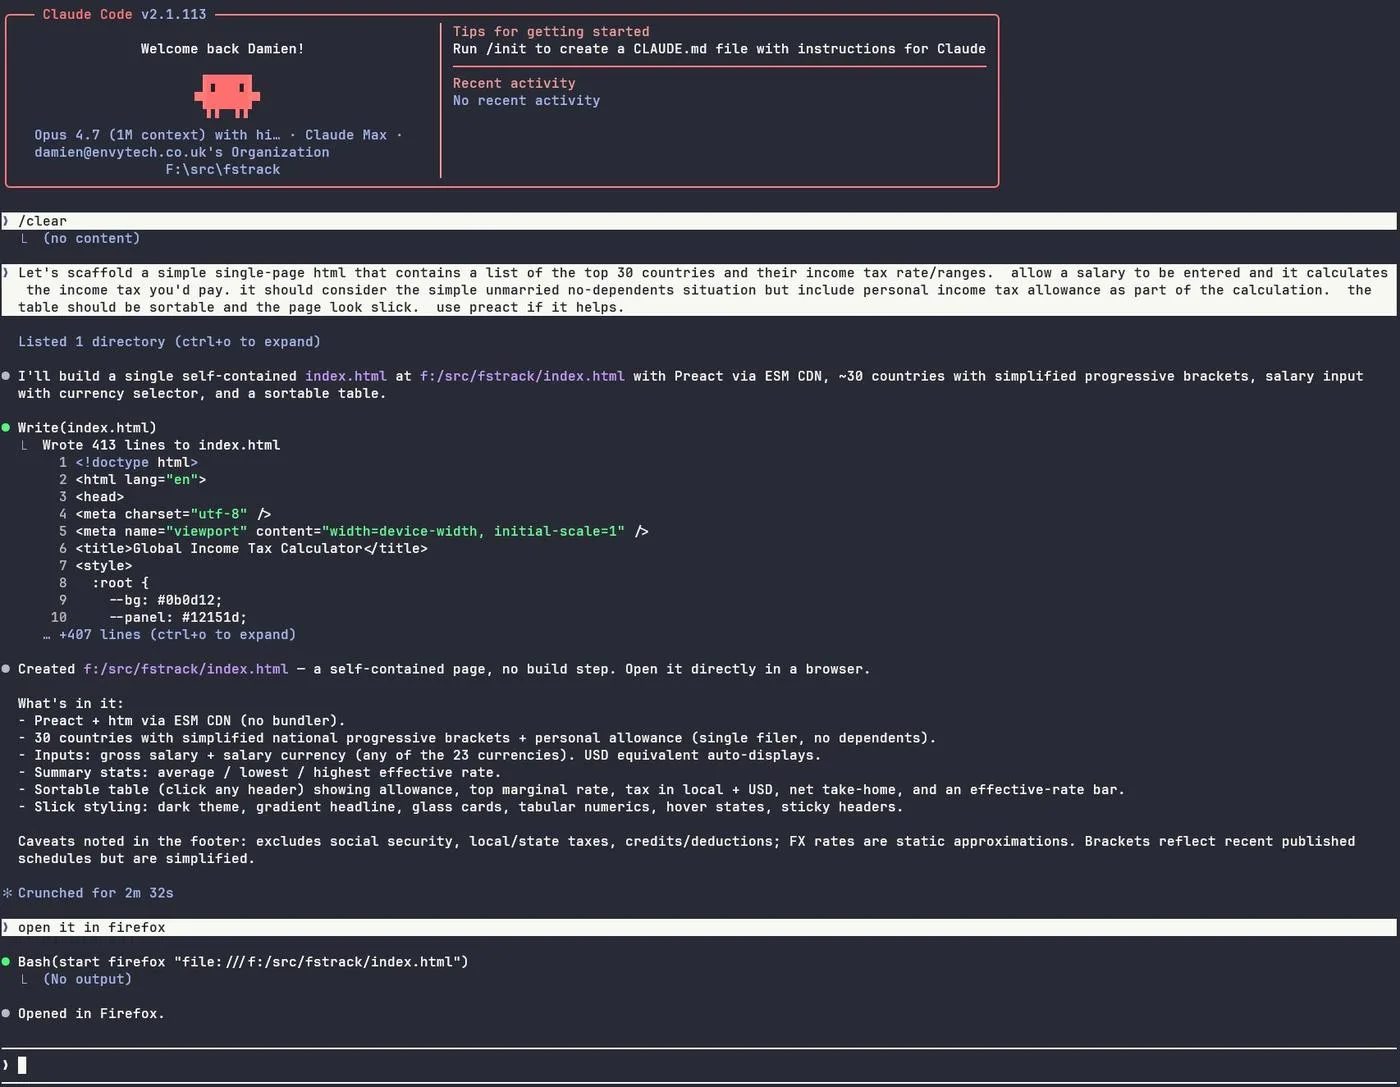
Task: Click the f:/src/fstrack/index.html link after Created
Action: pyautogui.click(x=186, y=669)
